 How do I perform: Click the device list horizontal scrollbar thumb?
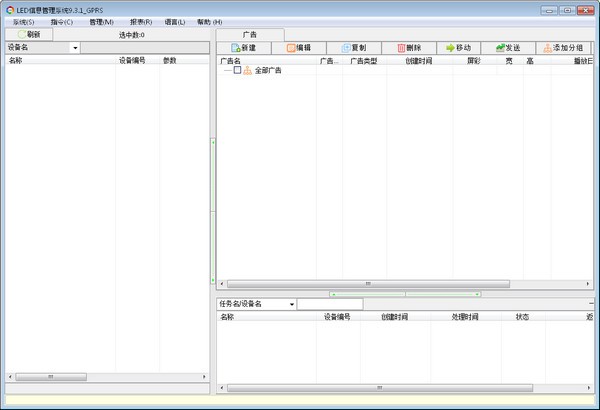coord(51,377)
